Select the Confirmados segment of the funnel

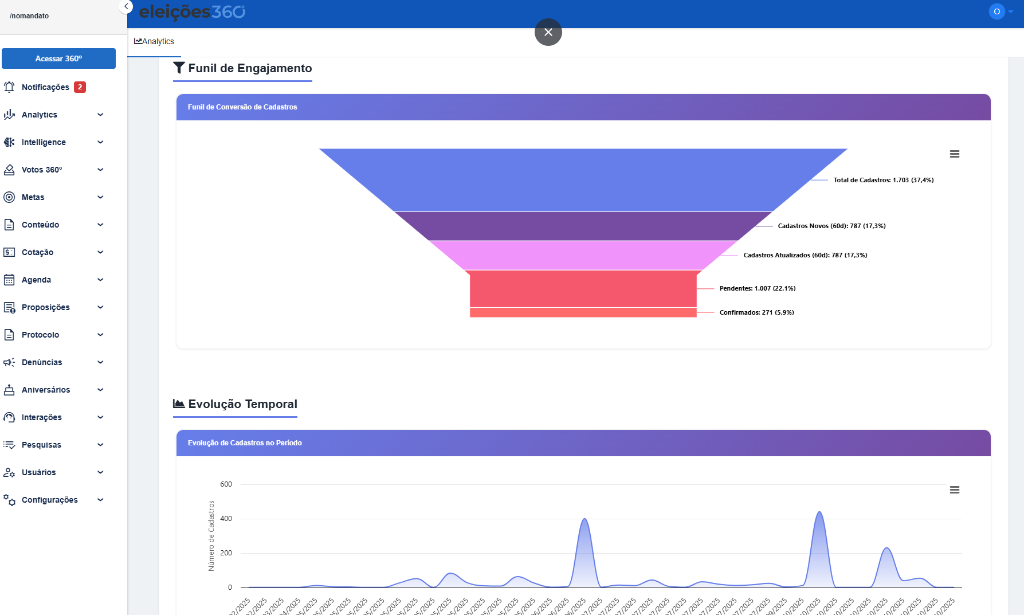[x=583, y=312]
